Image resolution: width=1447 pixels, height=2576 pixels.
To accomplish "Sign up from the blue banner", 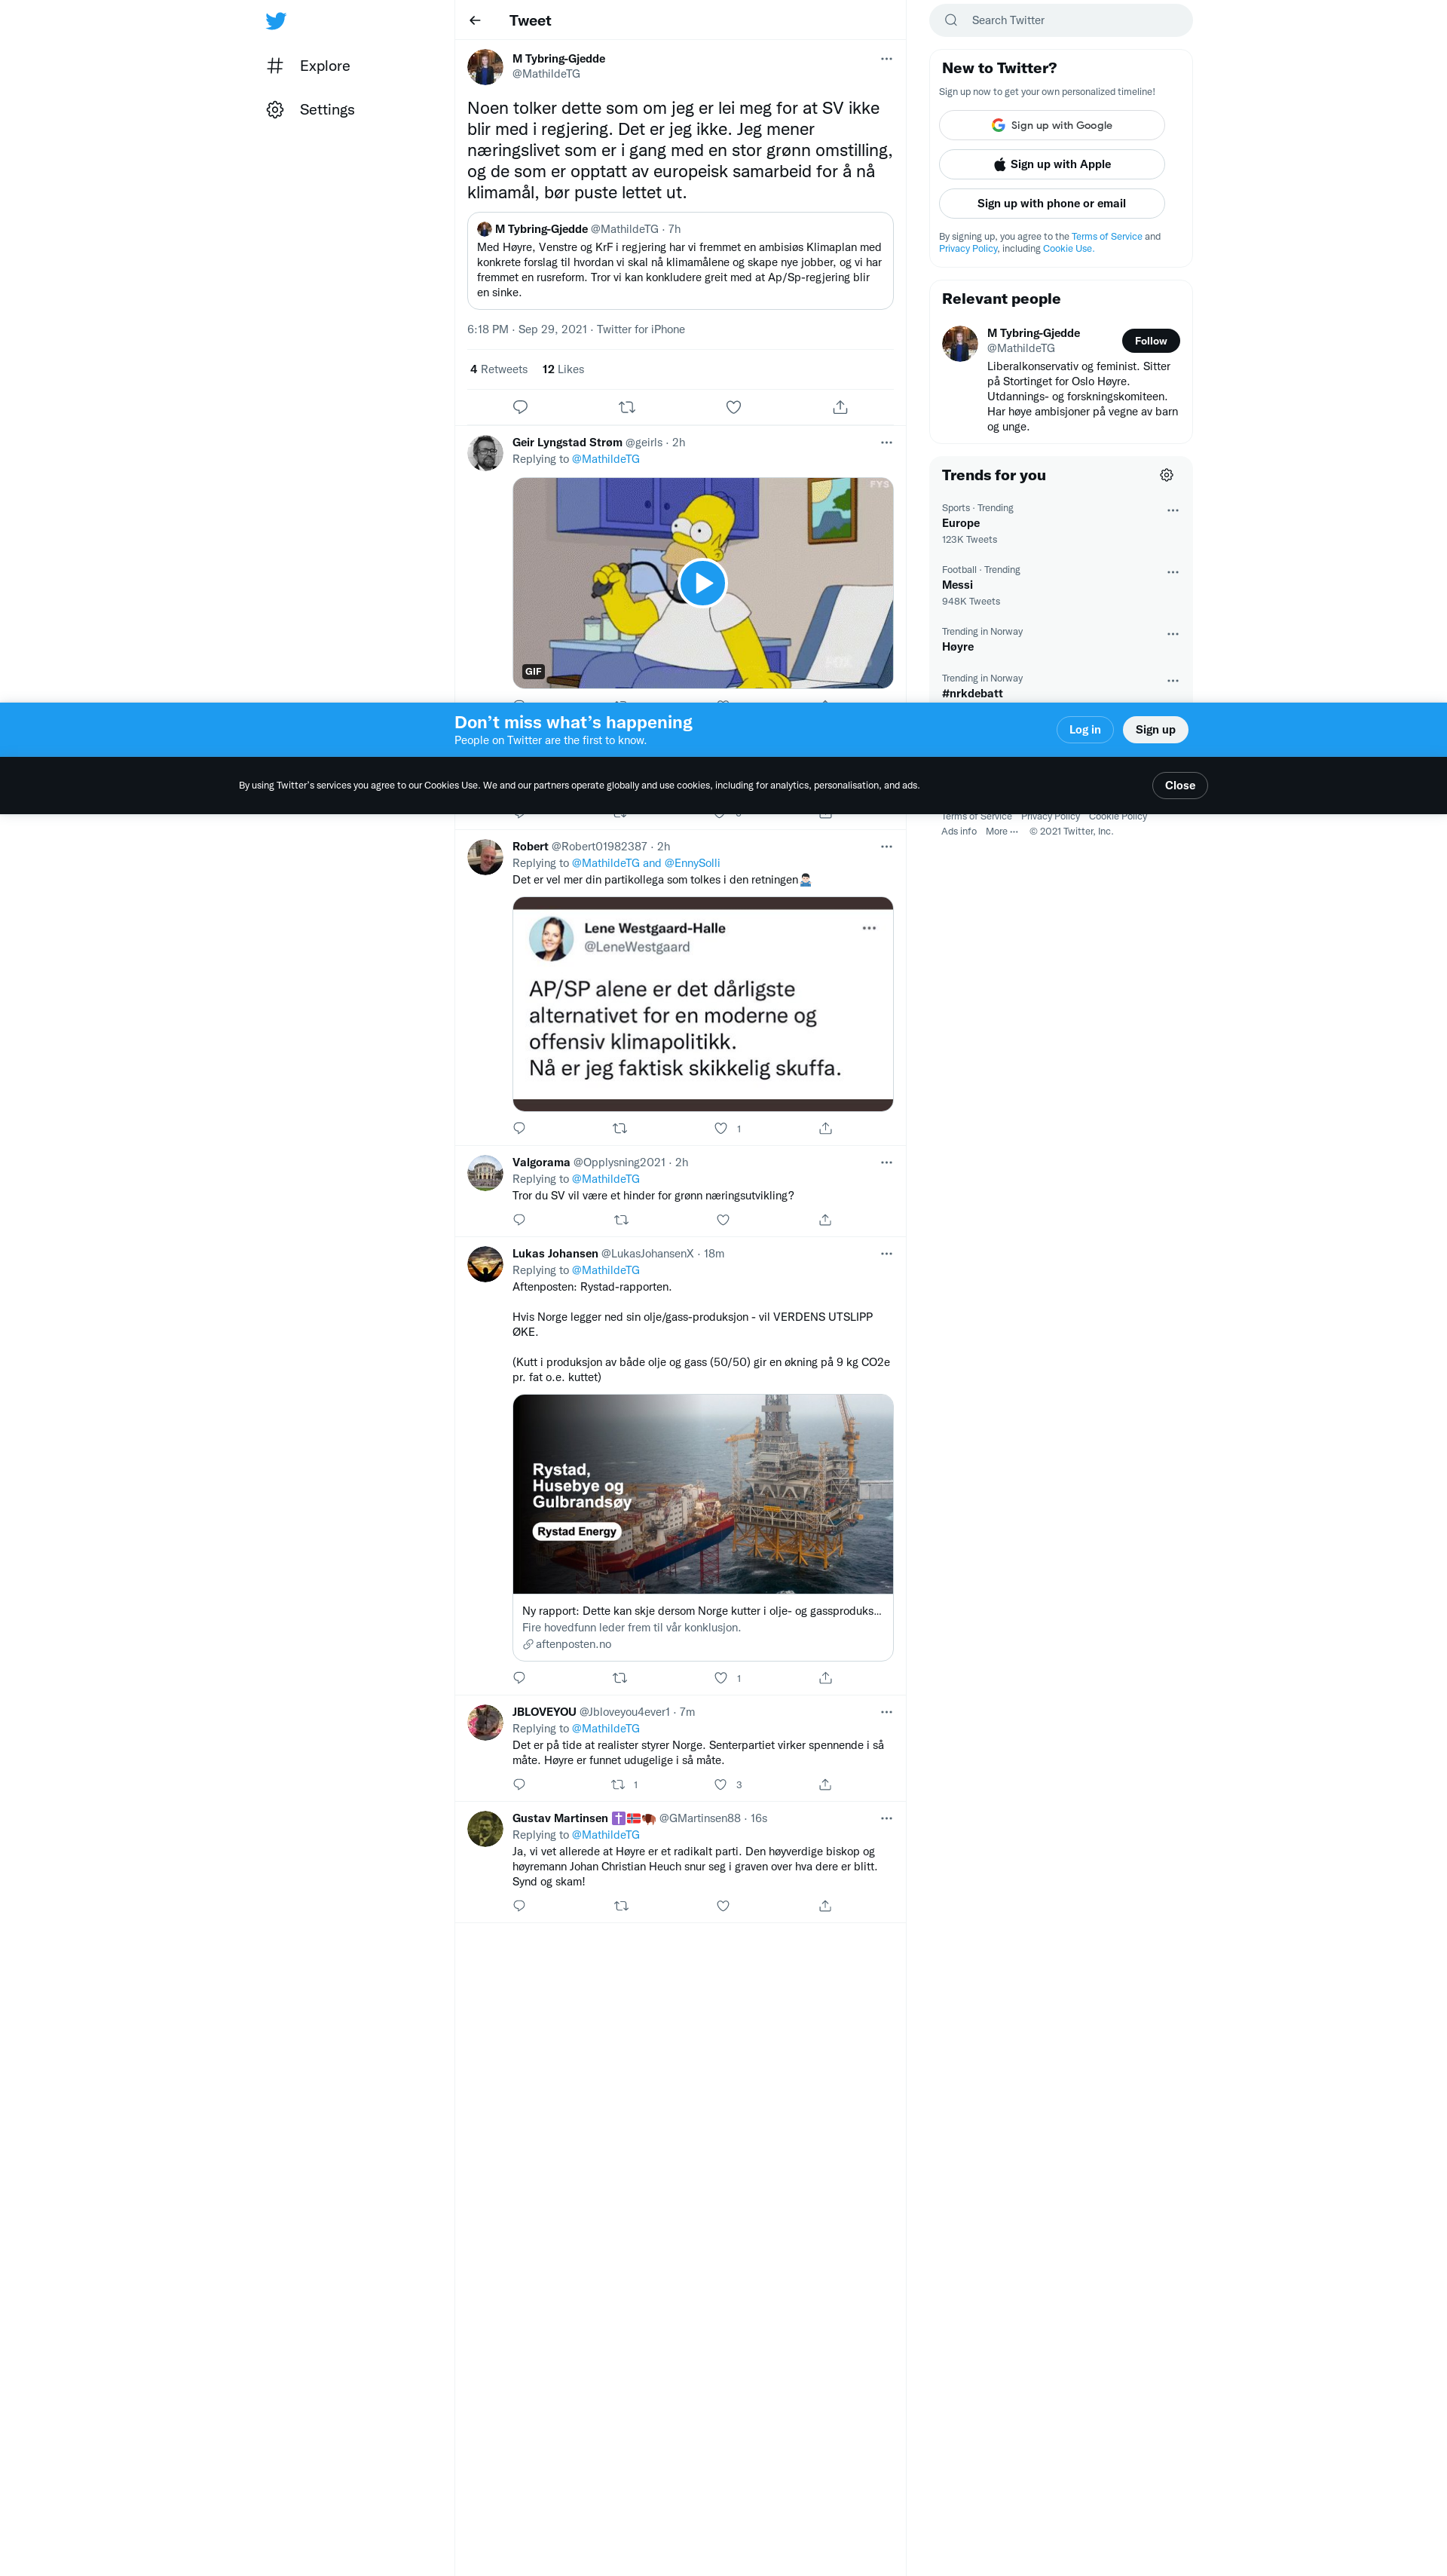I will click(x=1155, y=730).
